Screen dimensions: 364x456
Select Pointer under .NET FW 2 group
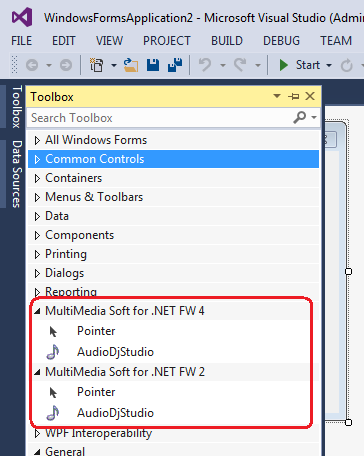click(96, 392)
